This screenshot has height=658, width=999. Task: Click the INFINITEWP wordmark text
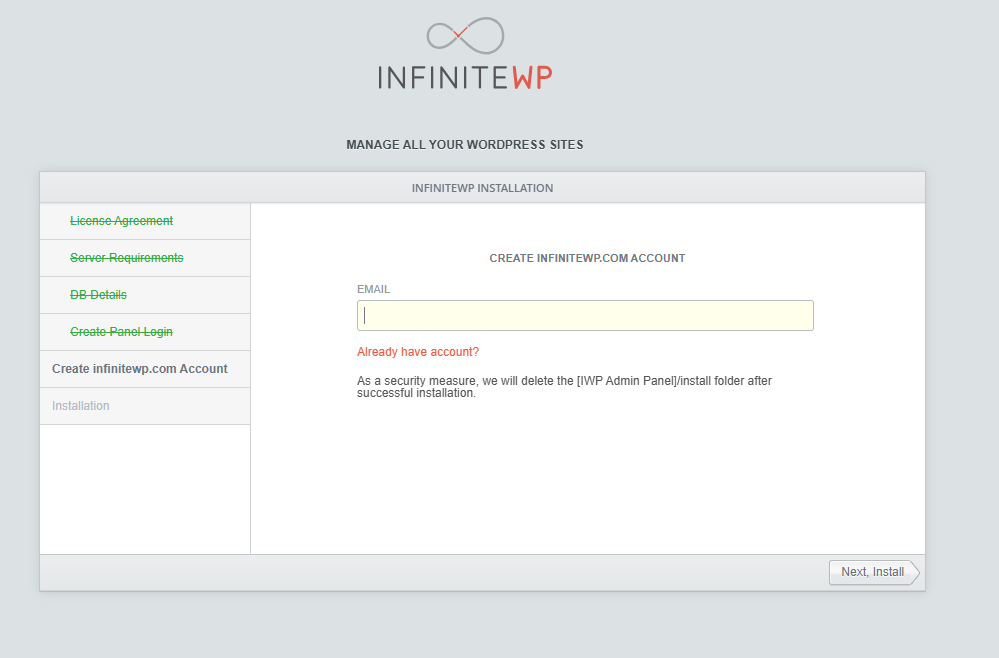(465, 77)
